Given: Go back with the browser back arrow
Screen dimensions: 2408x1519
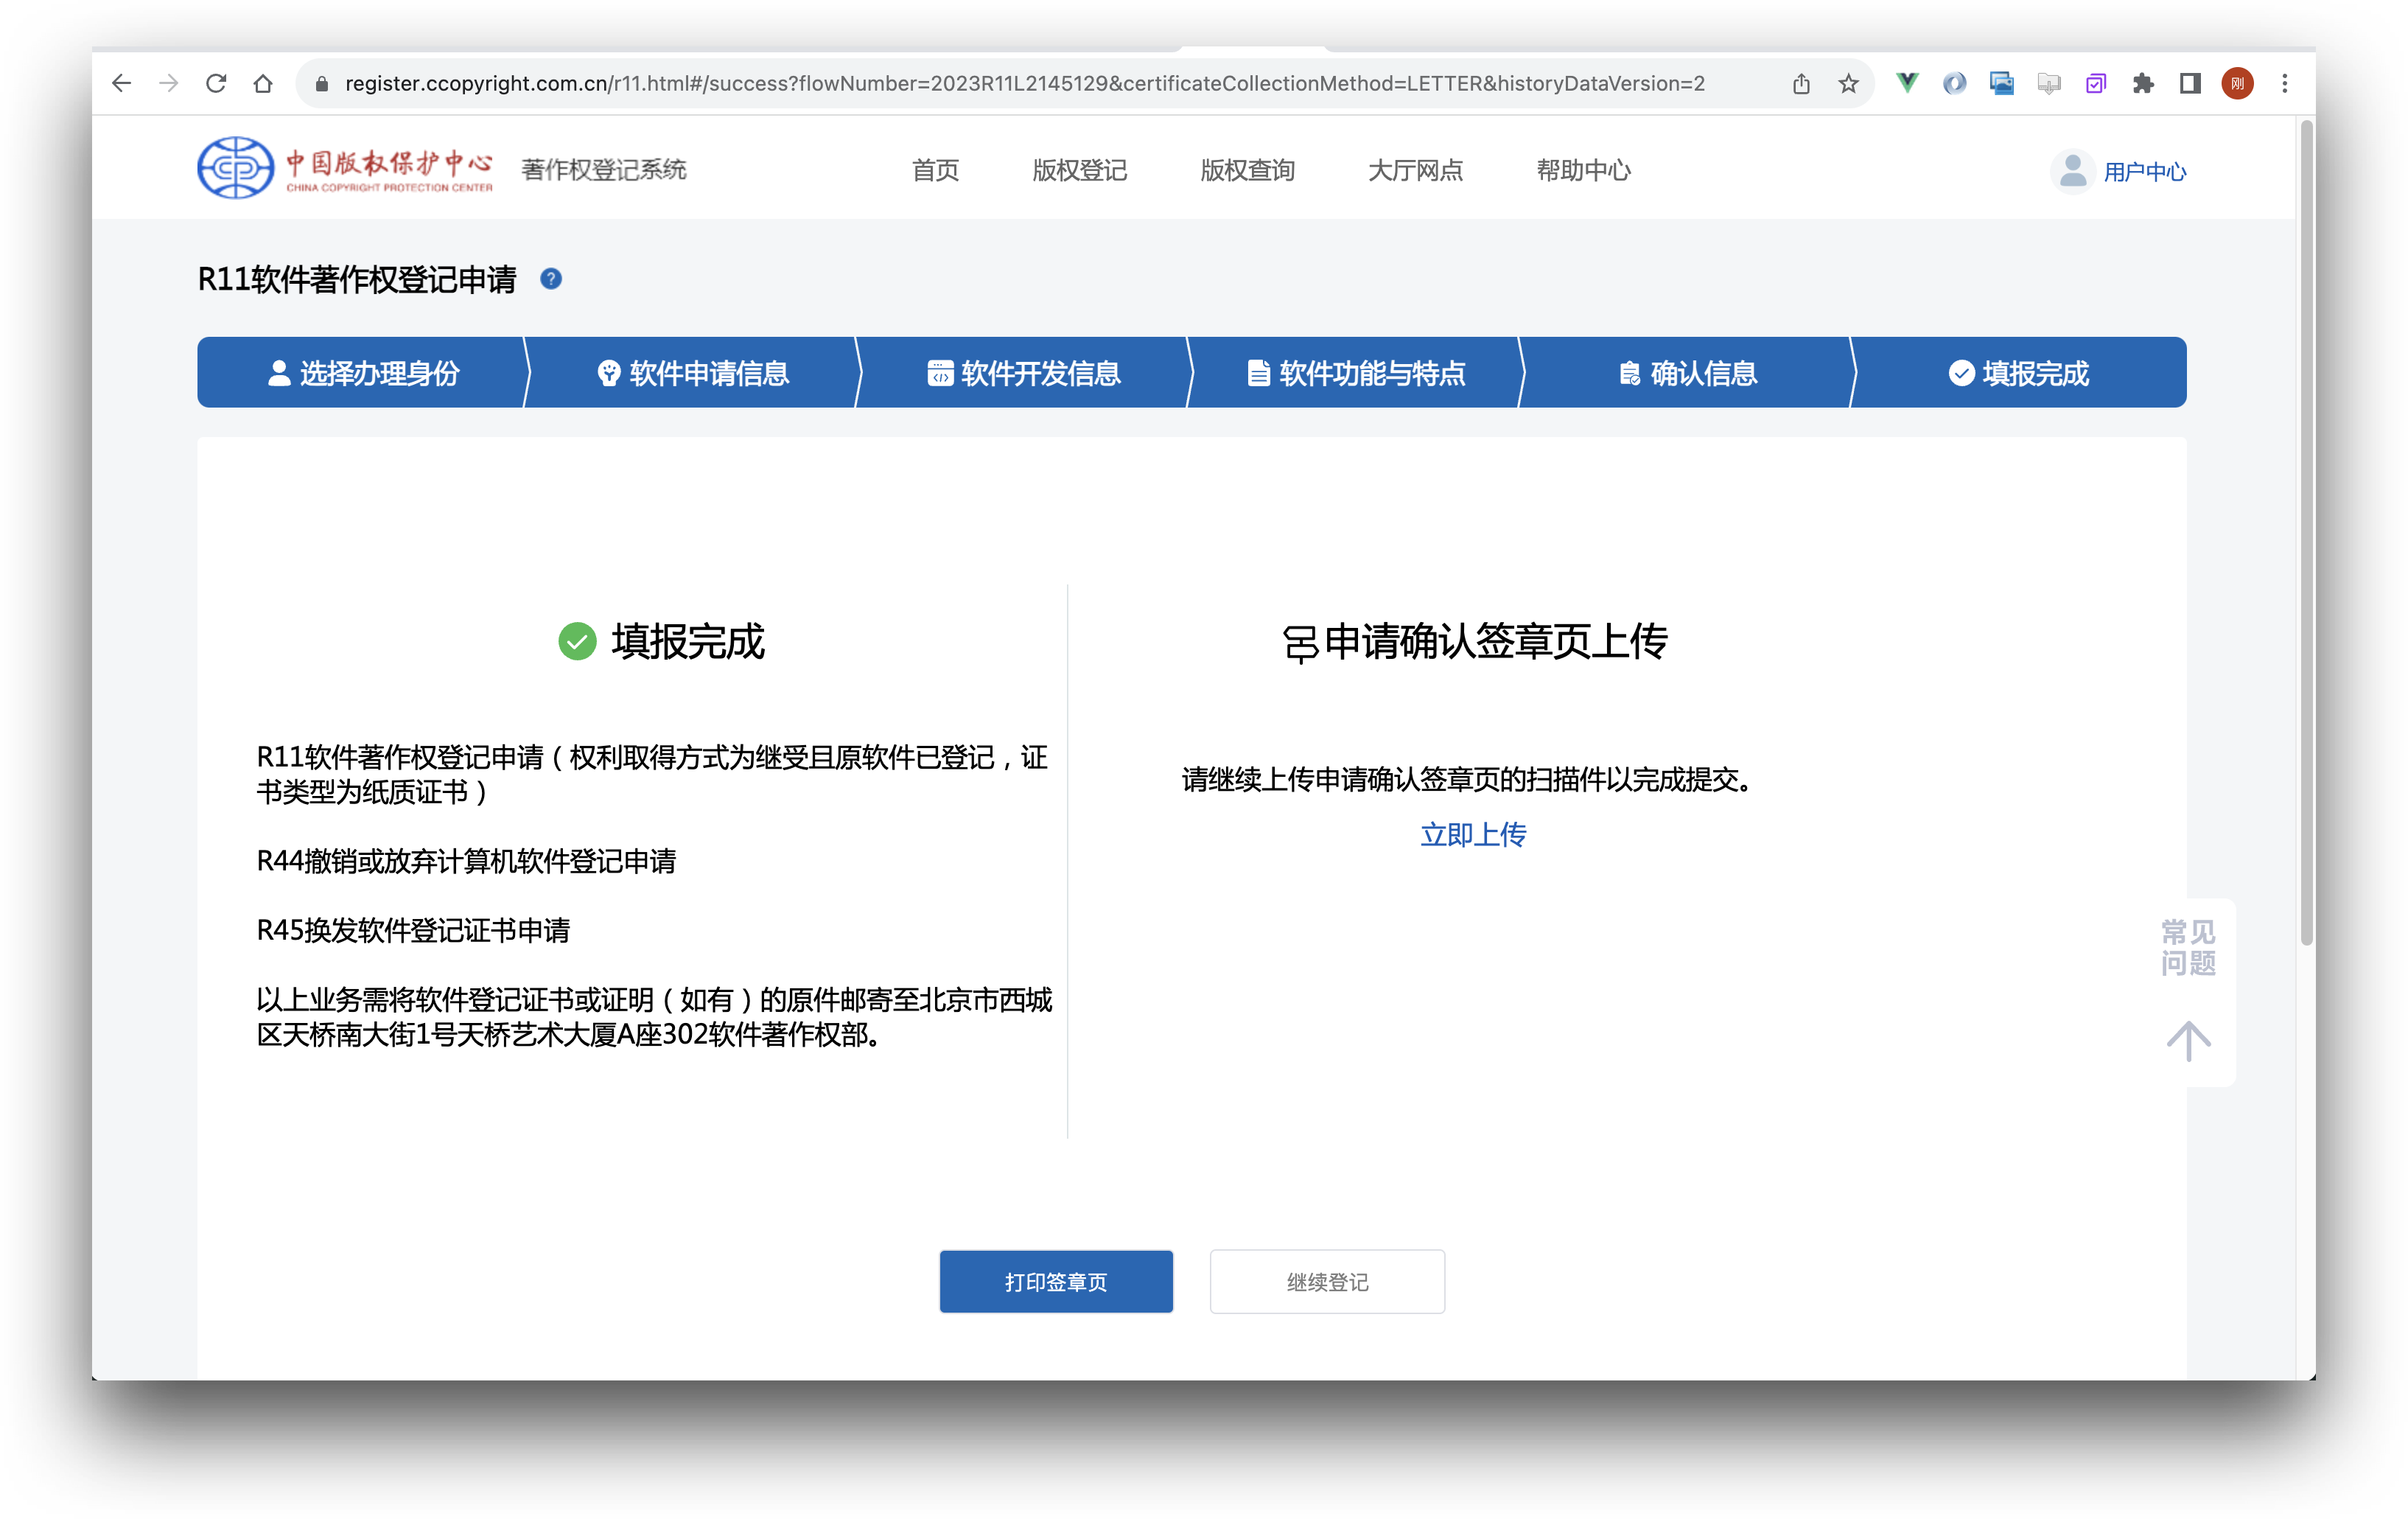Looking at the screenshot, I should pyautogui.click(x=121, y=84).
